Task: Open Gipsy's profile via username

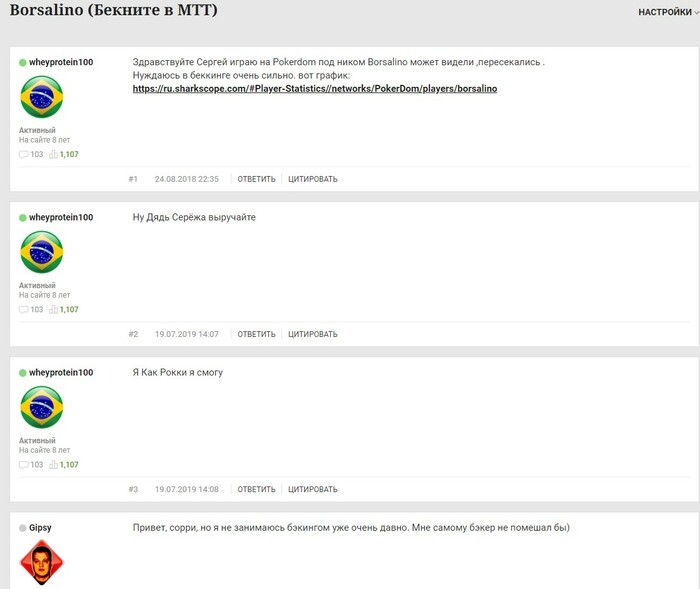Action: 40,527
